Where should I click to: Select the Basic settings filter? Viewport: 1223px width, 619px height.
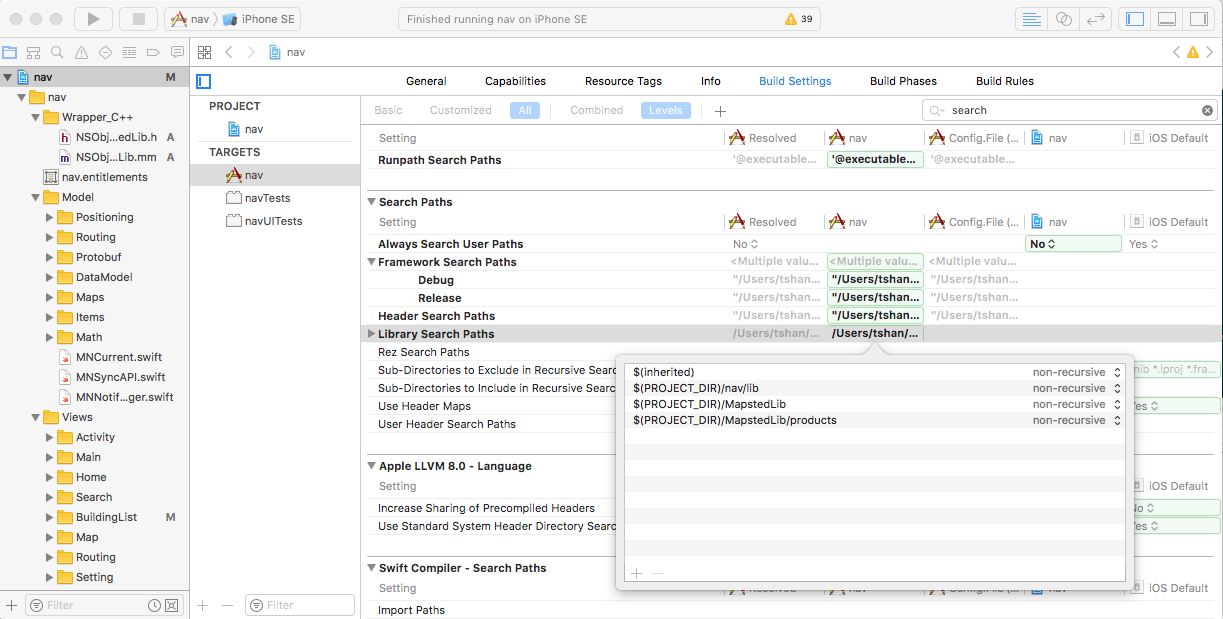[388, 110]
